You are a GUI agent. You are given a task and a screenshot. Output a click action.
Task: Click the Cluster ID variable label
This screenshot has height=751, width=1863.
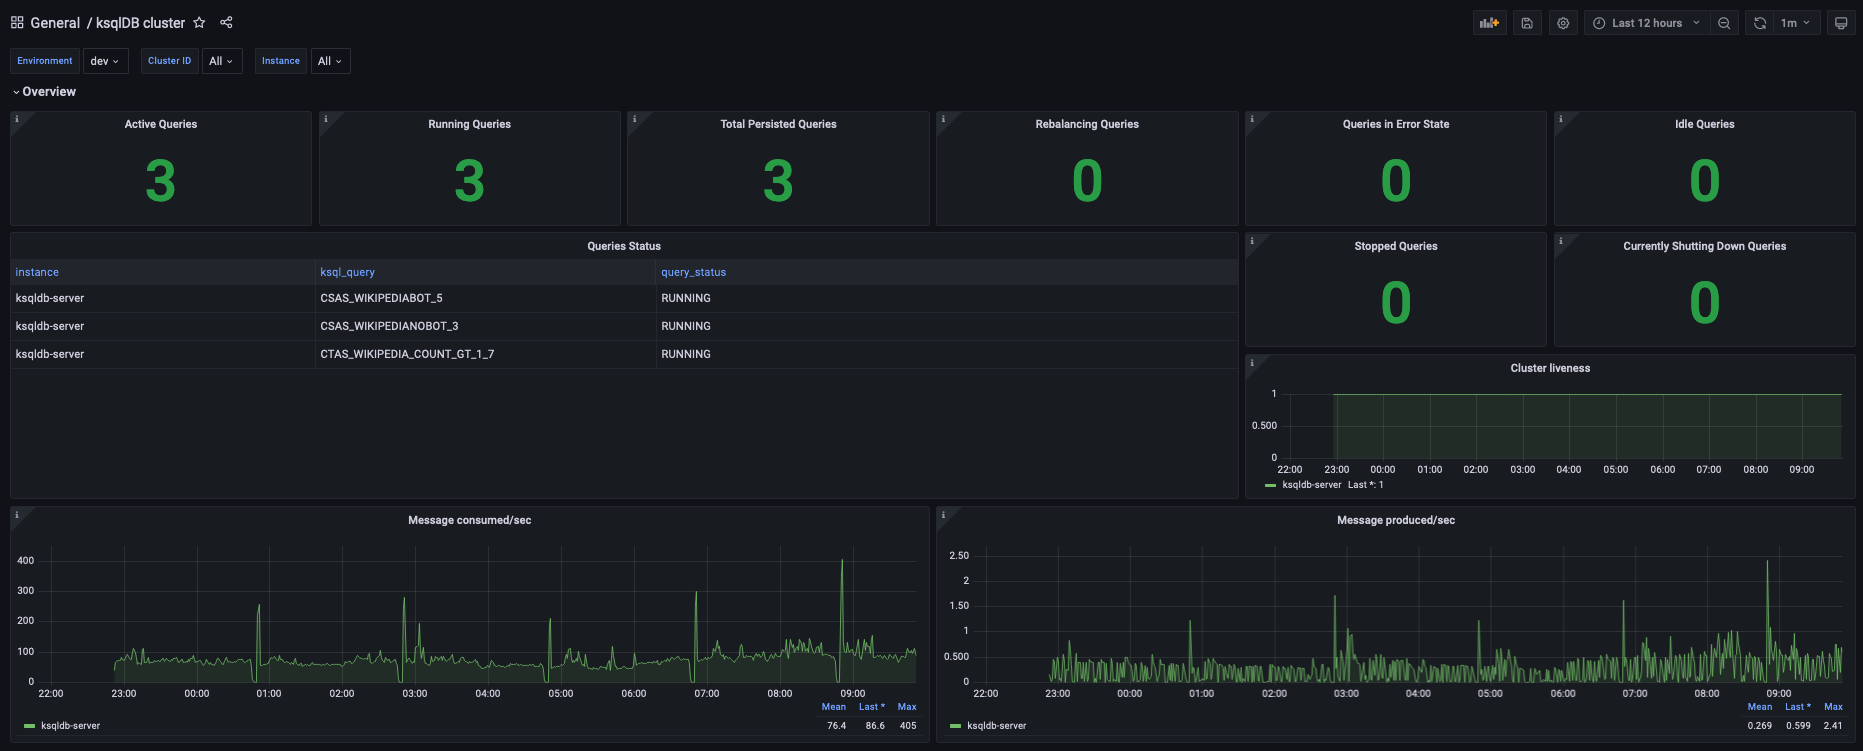pos(169,61)
